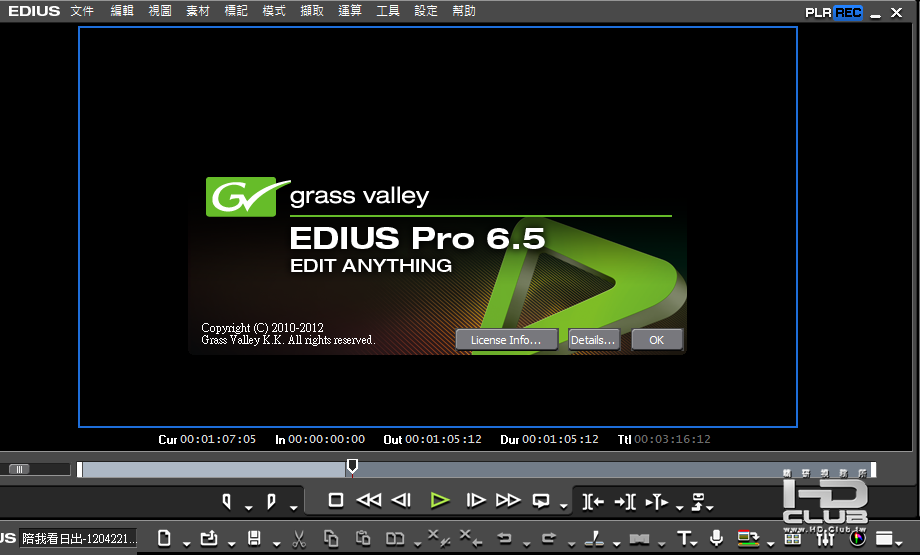The height and width of the screenshot is (555, 920).
Task: Click the Set Out point icon
Action: 271,501
